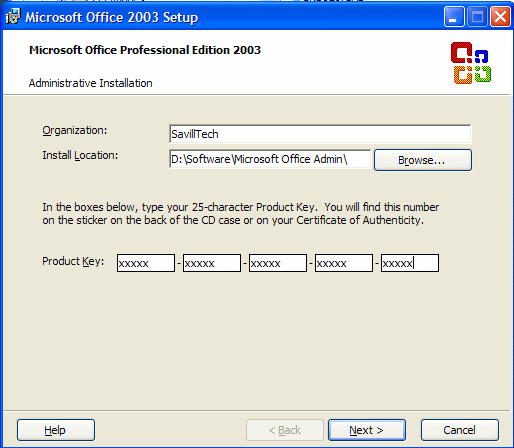Click the Setup installer icon in title bar
Image resolution: width=514 pixels, height=448 pixels.
tap(13, 17)
